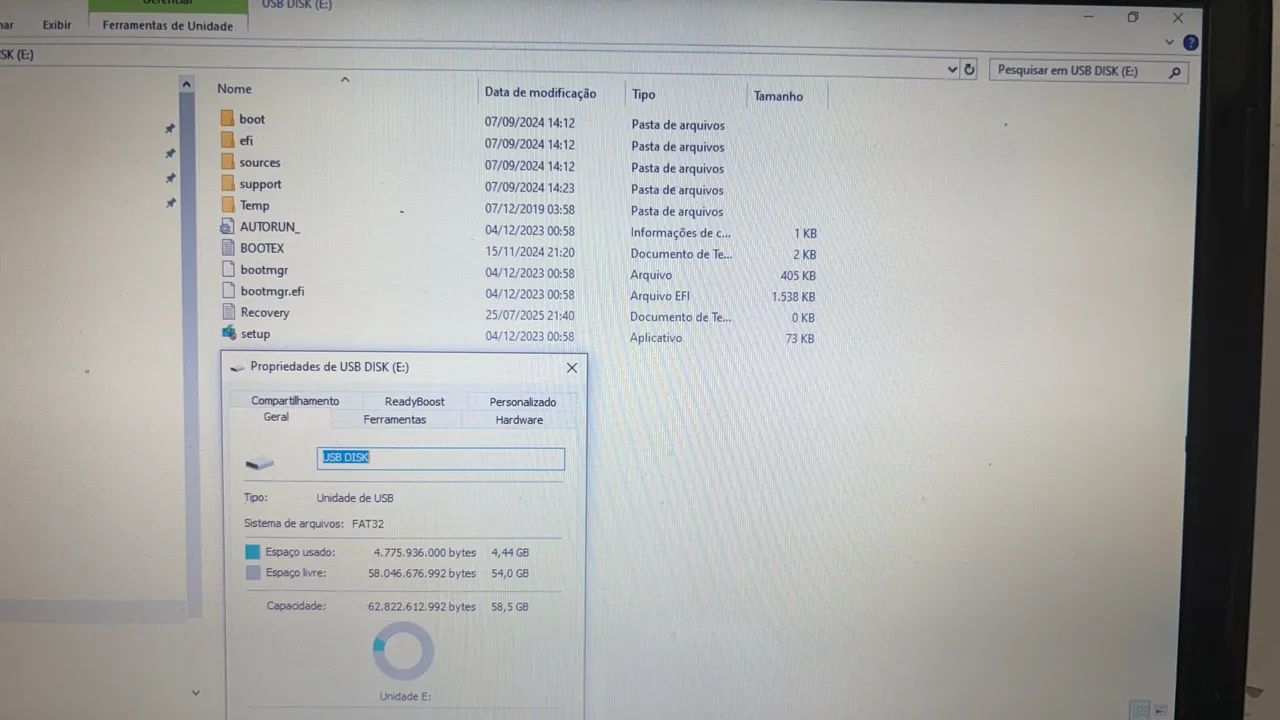Click the date 07/12/2019 03:58 of Temp
Screen dimensions: 1280x720
(530, 210)
